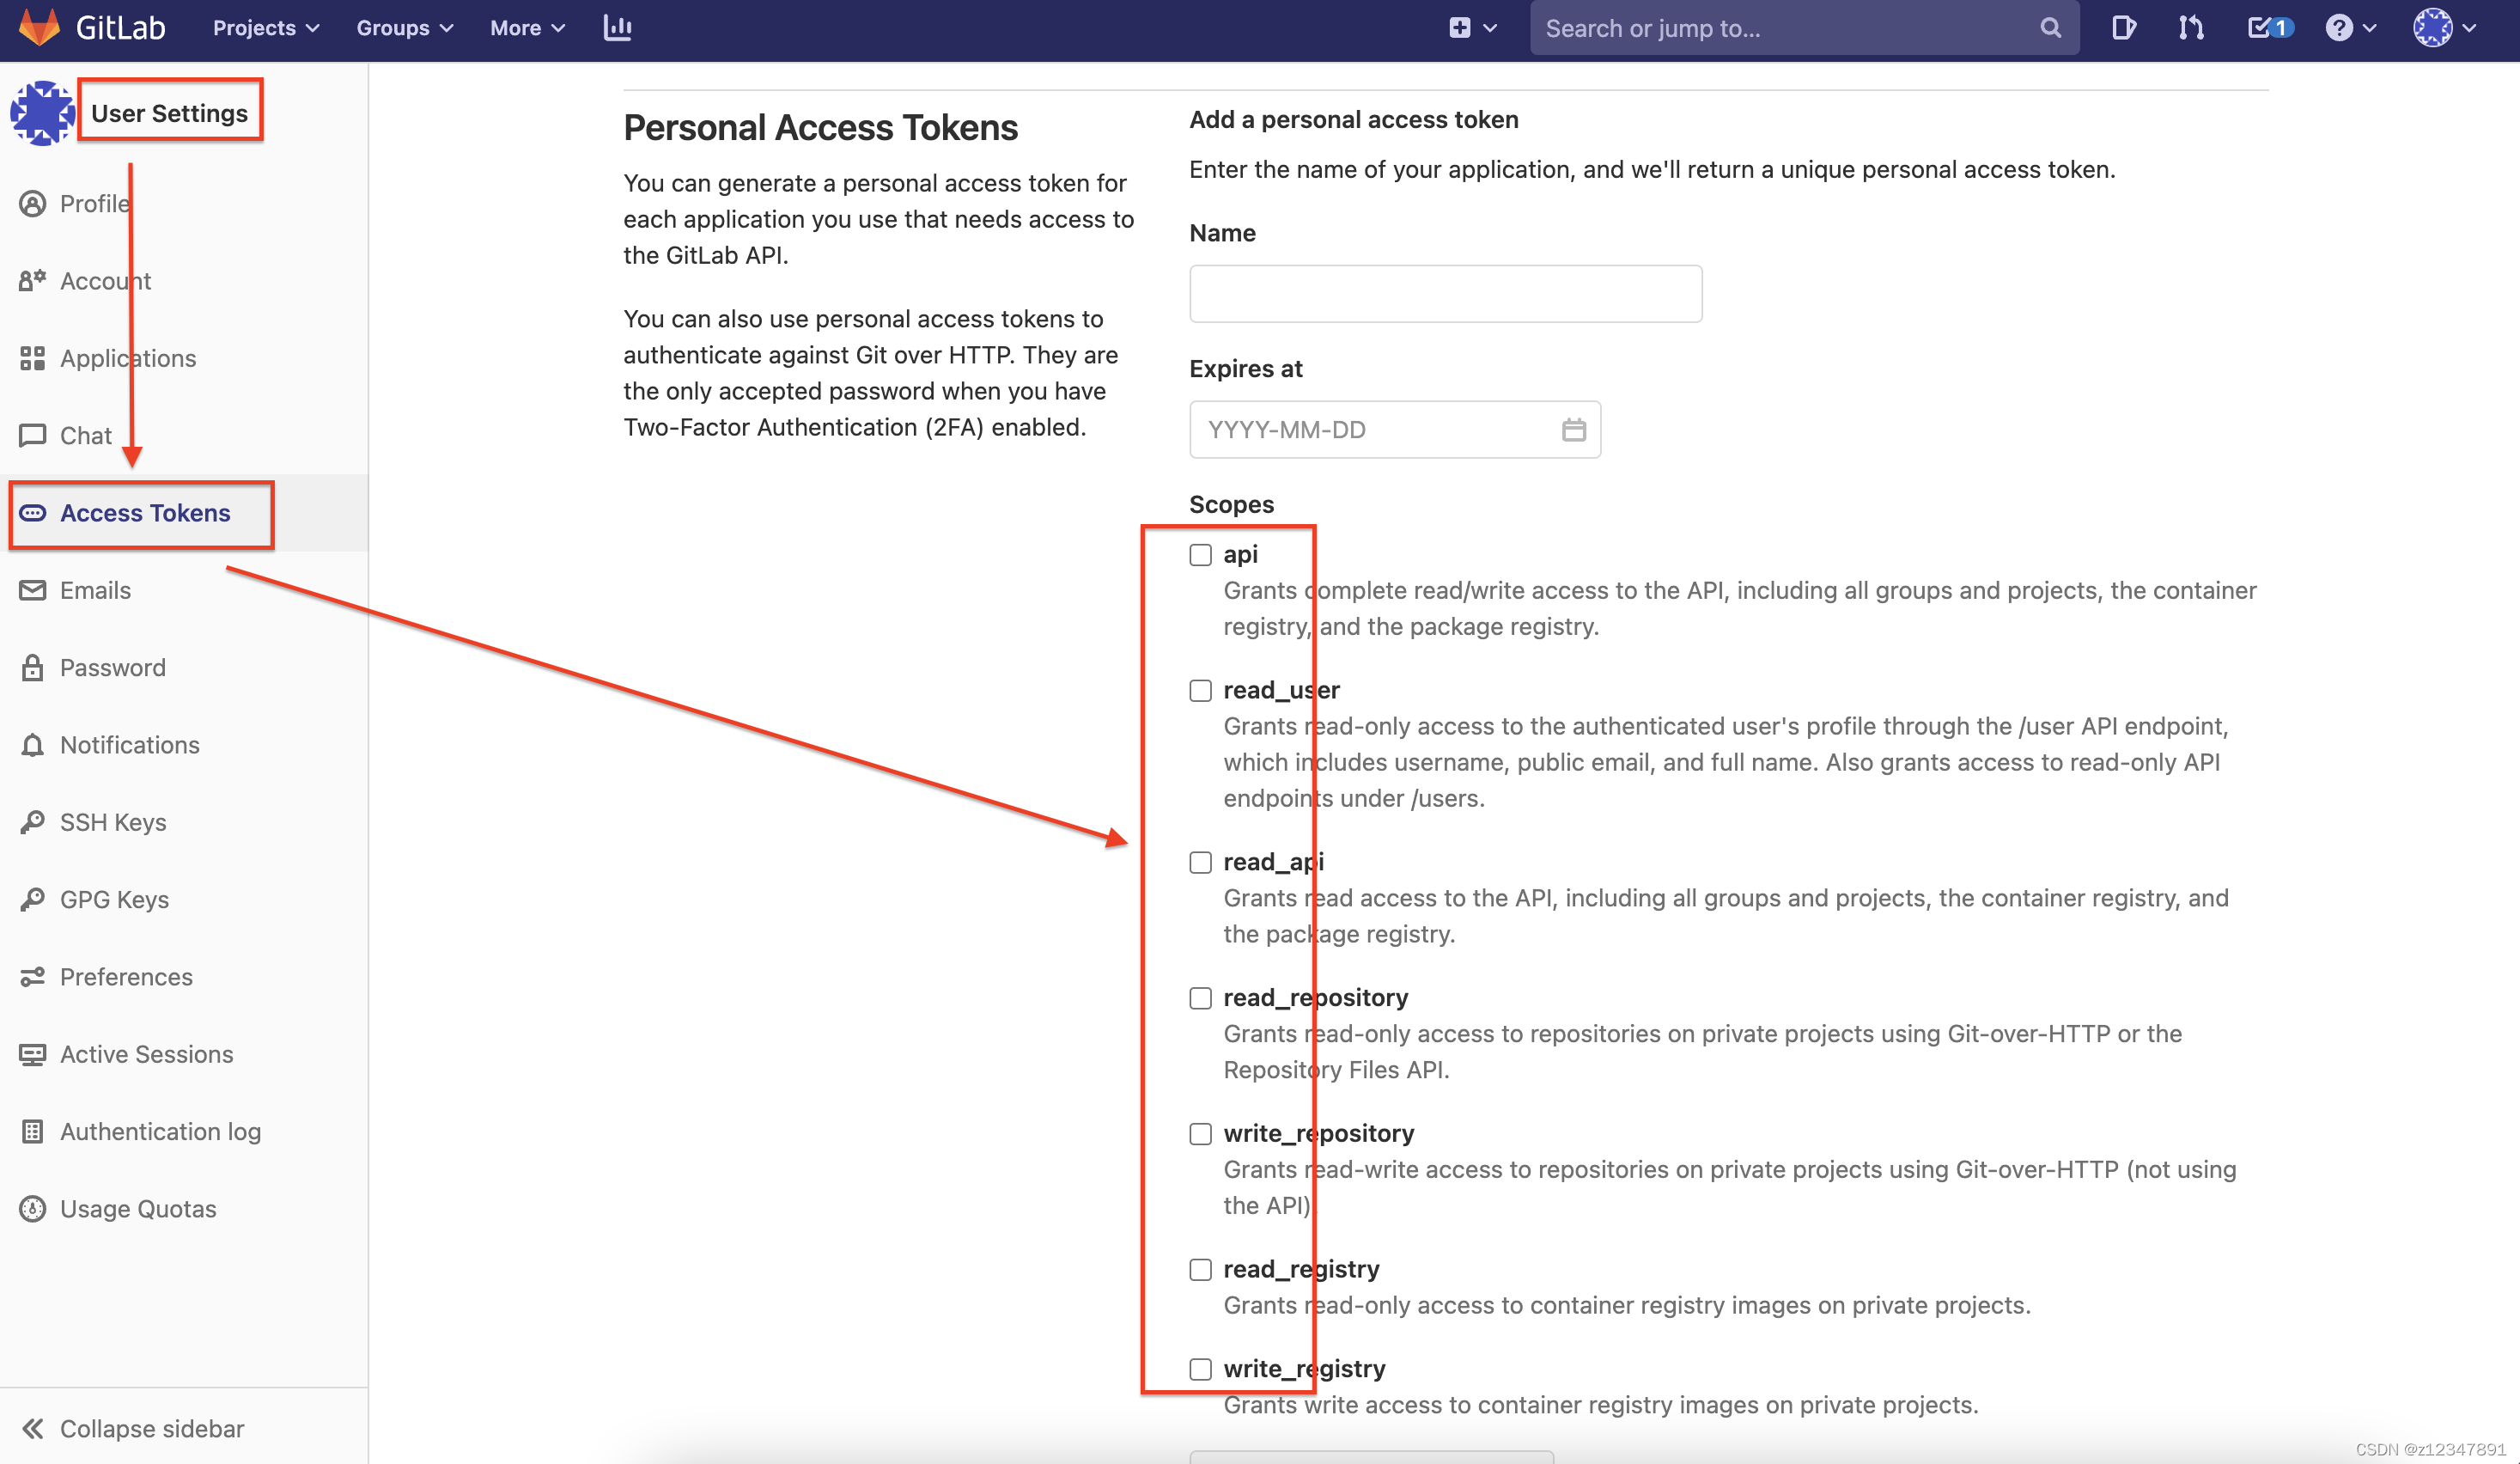Open the Groups dropdown menu
This screenshot has width=2520, height=1464.
click(x=400, y=26)
